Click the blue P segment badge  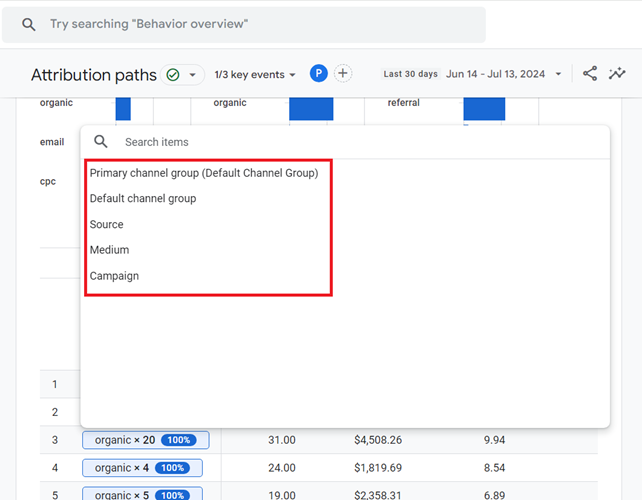pyautogui.click(x=319, y=74)
